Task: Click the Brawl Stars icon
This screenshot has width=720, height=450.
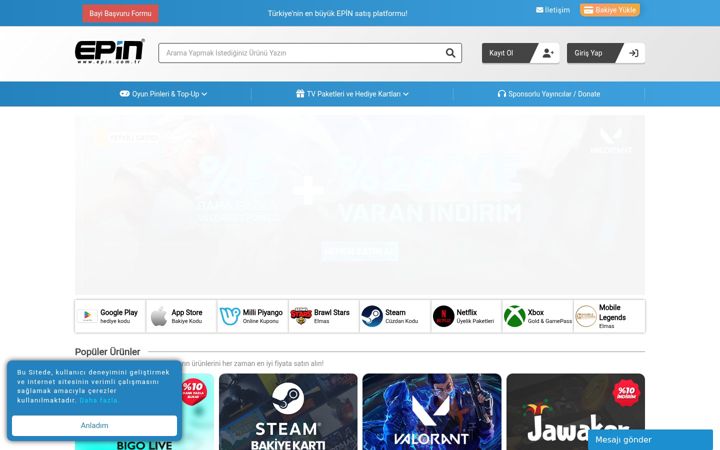Action: pyautogui.click(x=301, y=316)
